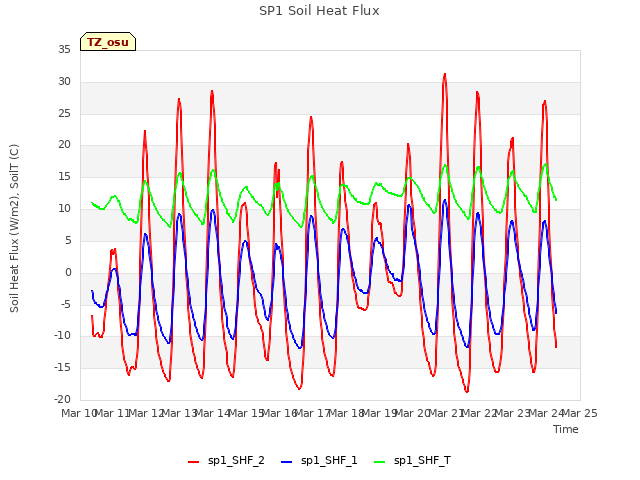Click the 0 y-axis tick label
This screenshot has height=480, width=640.
[68, 273]
